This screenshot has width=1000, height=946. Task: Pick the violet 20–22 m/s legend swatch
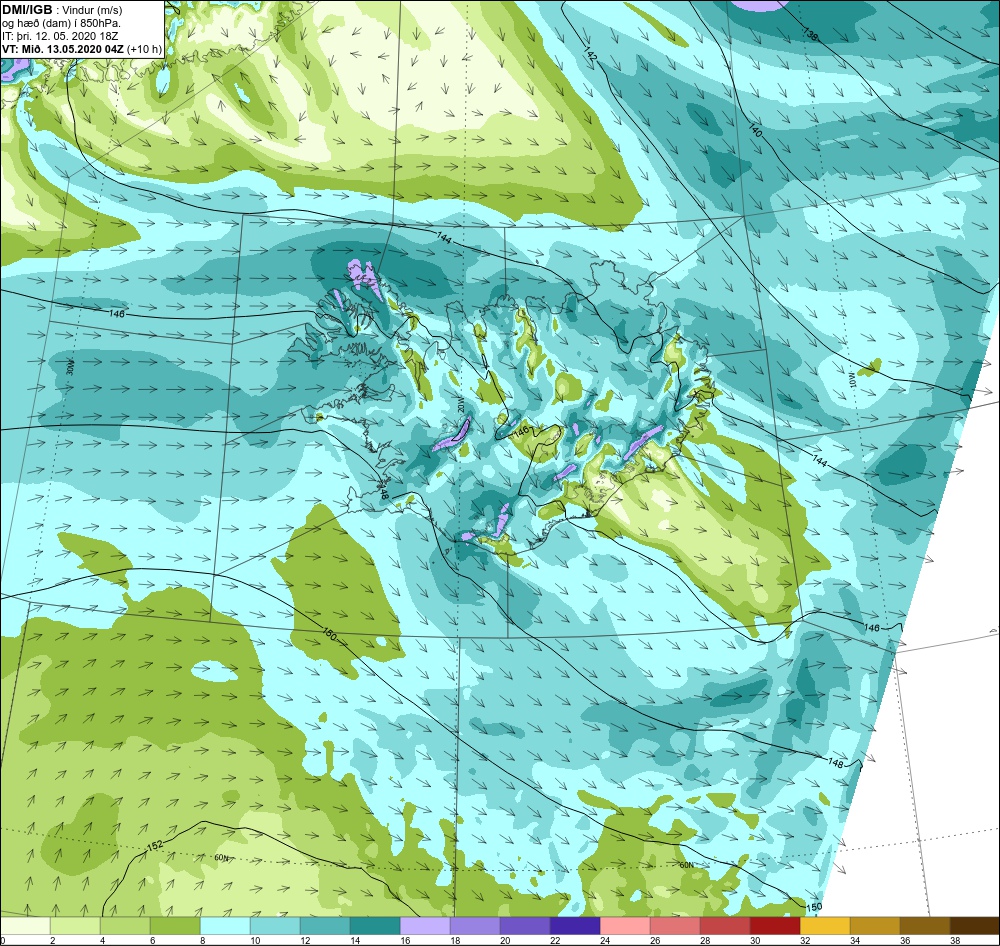525,926
